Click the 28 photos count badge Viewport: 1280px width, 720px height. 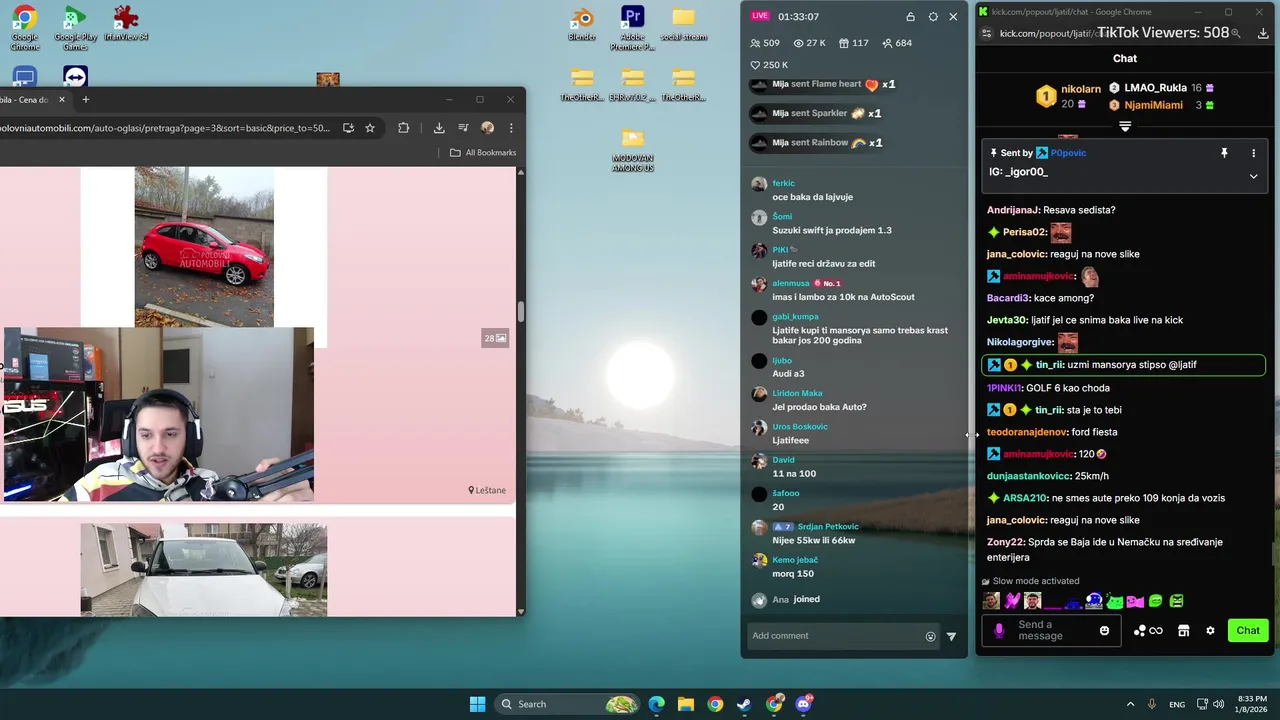point(495,338)
